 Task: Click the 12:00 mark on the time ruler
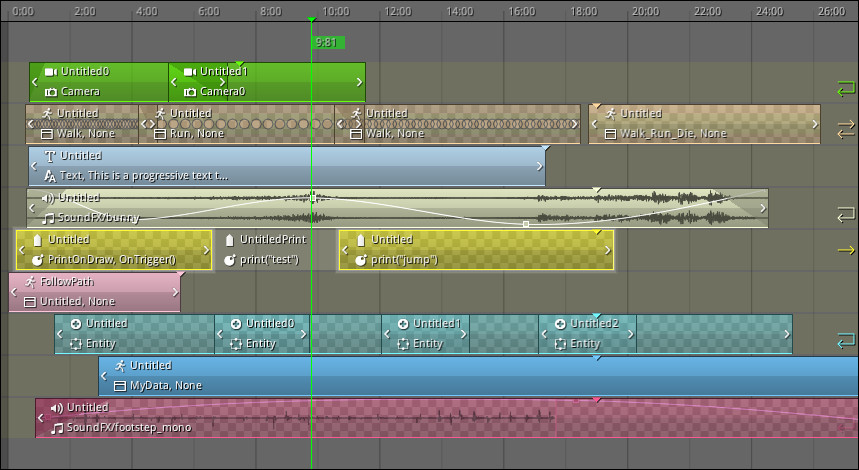point(398,11)
